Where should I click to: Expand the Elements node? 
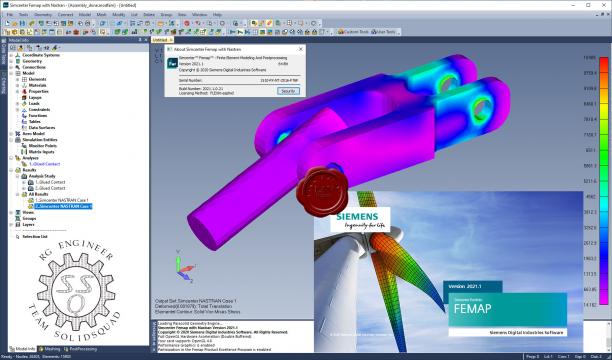(x=18, y=79)
